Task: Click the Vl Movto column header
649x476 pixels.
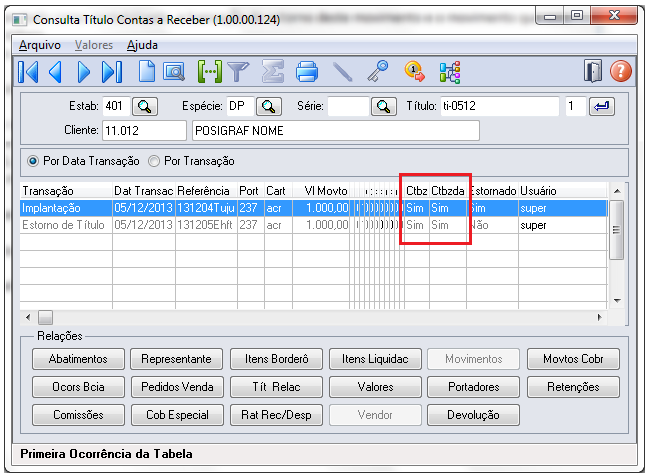Action: pyautogui.click(x=321, y=191)
